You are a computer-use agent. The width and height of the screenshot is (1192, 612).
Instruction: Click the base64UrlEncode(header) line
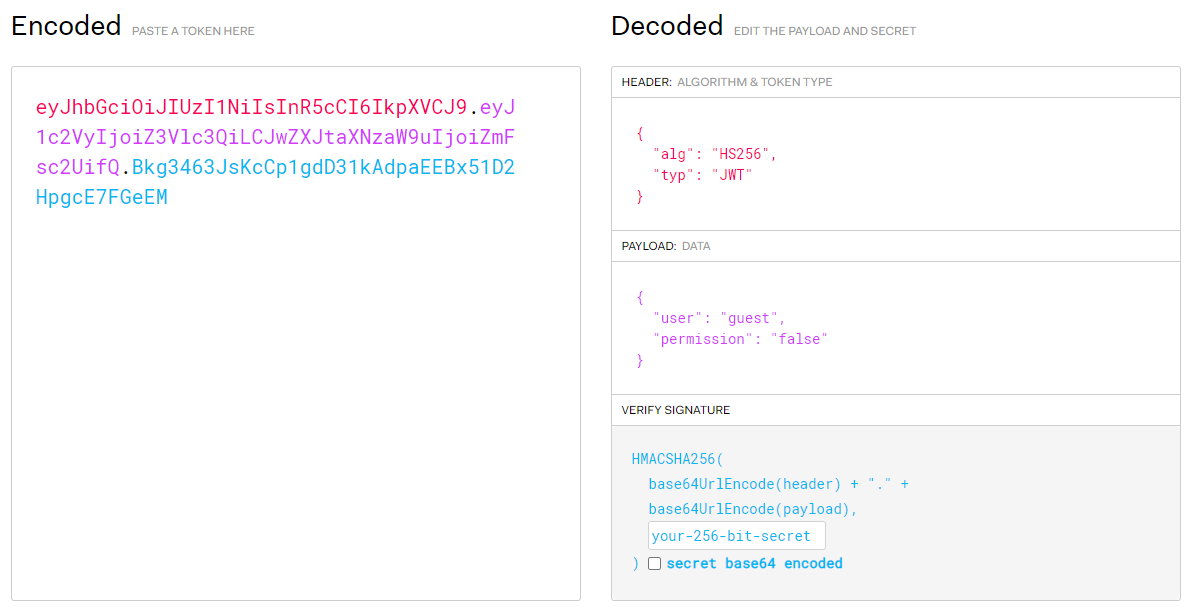[x=778, y=484]
